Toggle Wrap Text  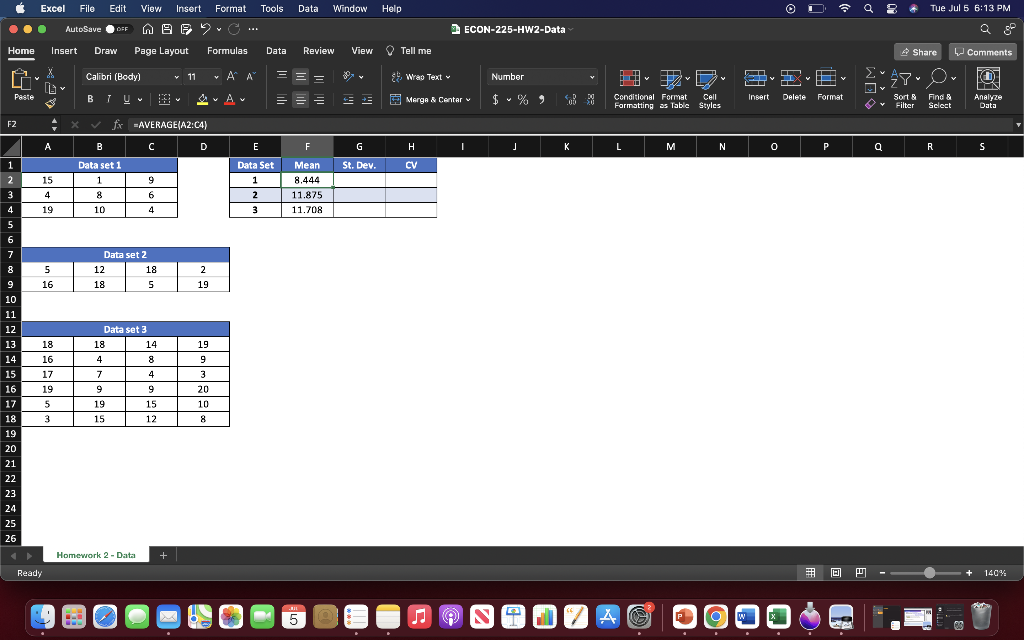(421, 76)
